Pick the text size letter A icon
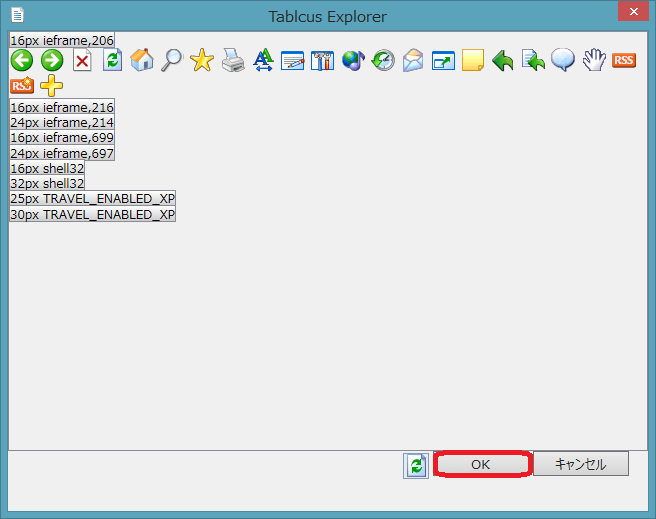 (x=263, y=61)
